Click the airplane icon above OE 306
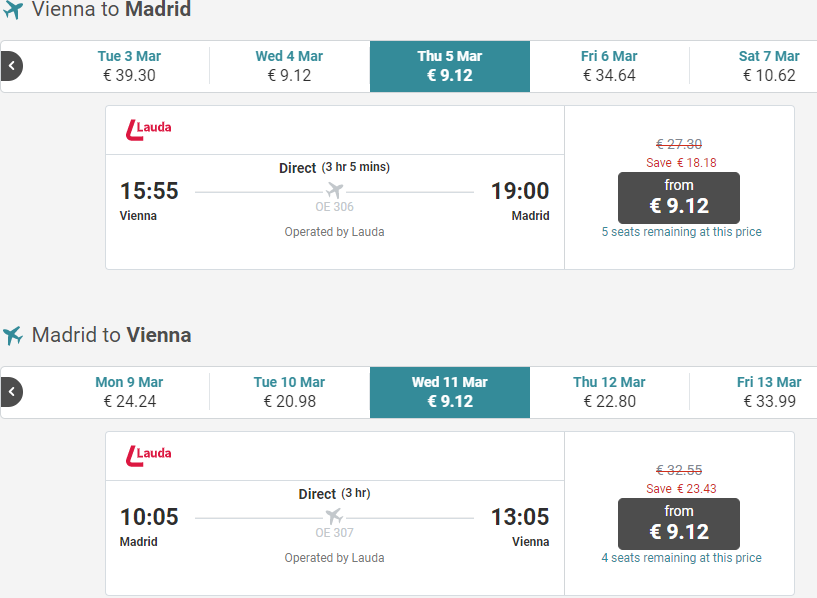 coord(334,191)
